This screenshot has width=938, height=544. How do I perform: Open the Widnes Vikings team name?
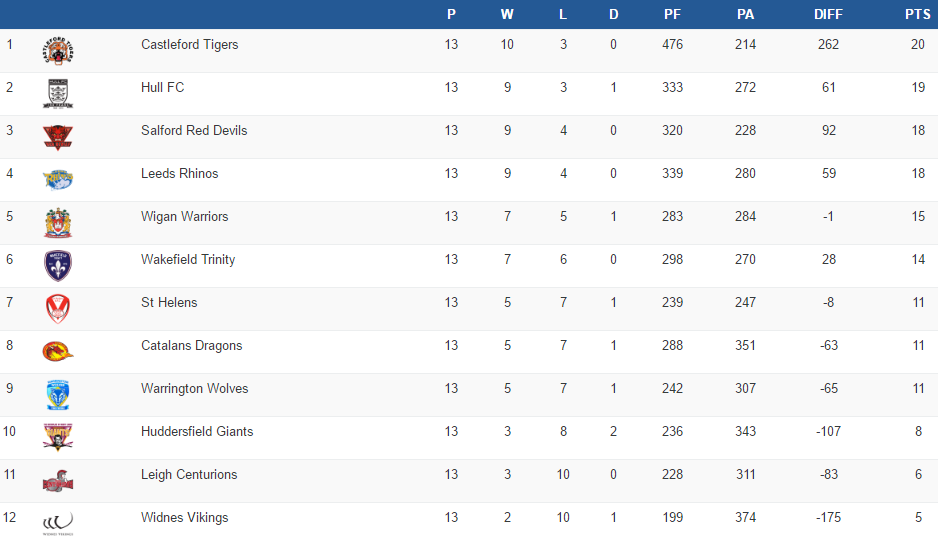pos(184,517)
